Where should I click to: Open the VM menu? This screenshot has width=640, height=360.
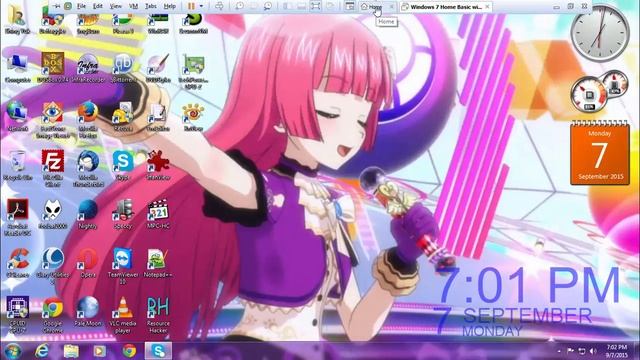pyautogui.click(x=133, y=6)
